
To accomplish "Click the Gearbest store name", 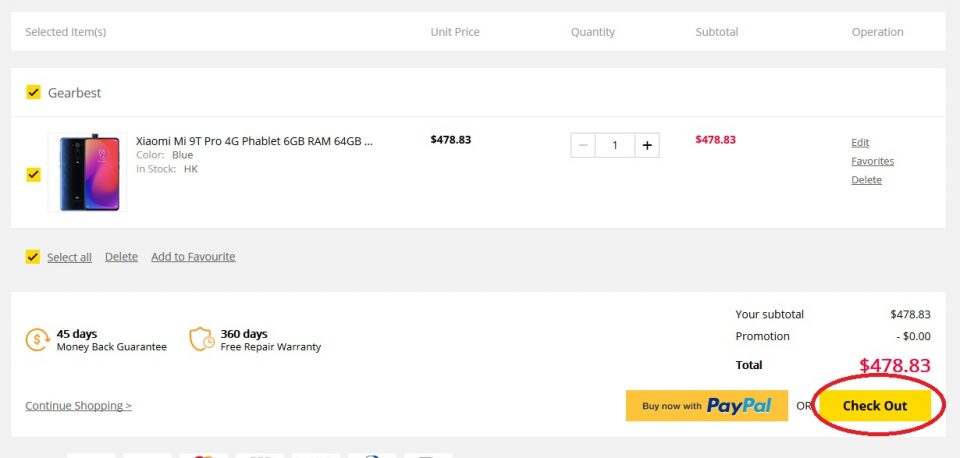I will coord(75,93).
